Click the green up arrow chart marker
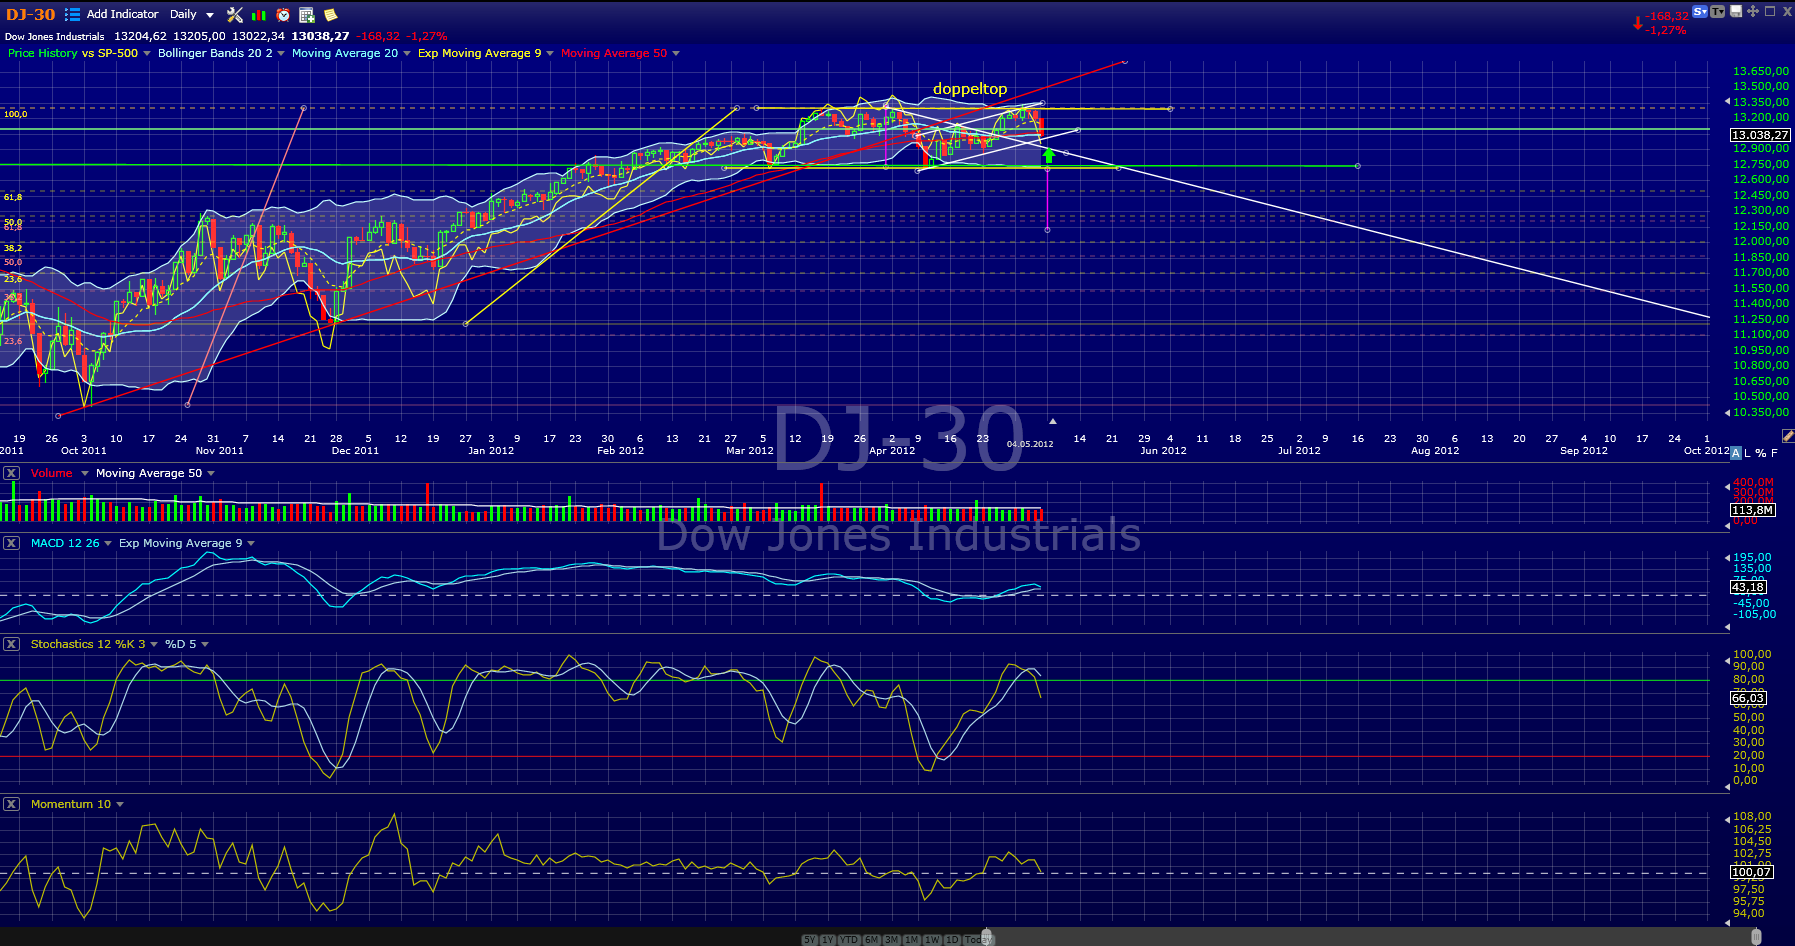Screen dimensions: 1795x946 coord(1049,155)
